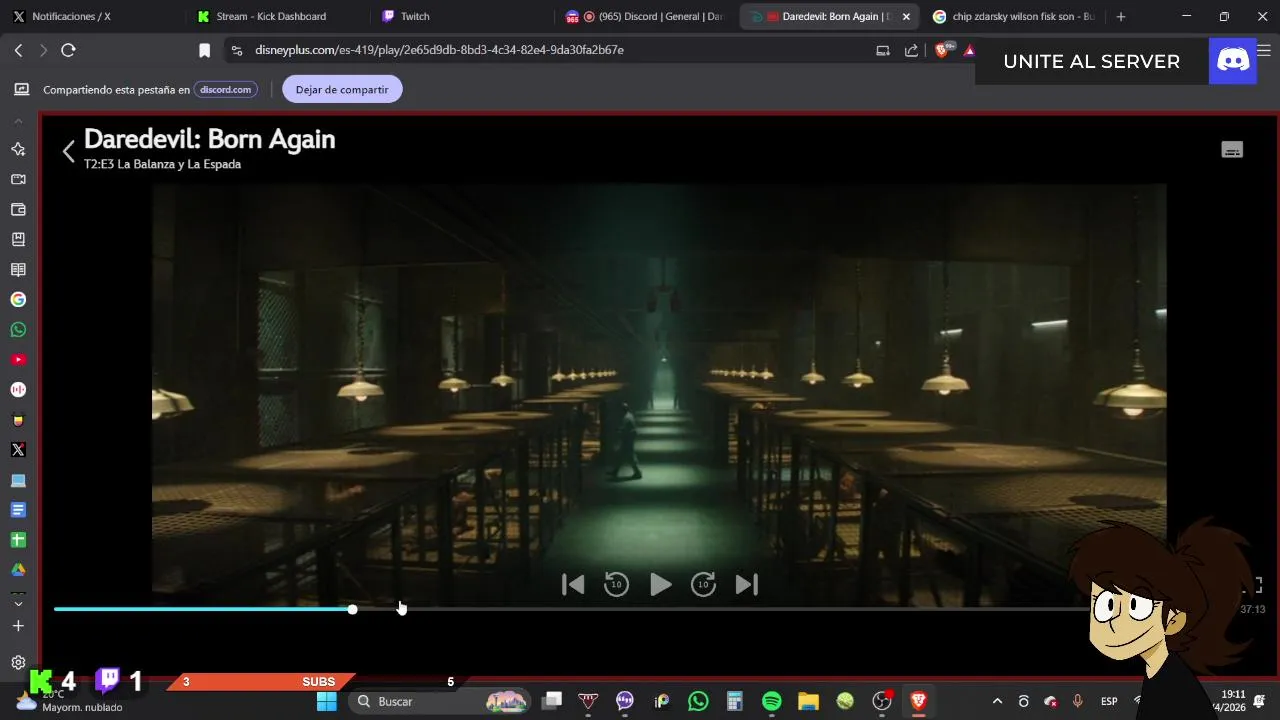This screenshot has width=1280, height=720.
Task: Jump to the previous episode
Action: coord(573,584)
